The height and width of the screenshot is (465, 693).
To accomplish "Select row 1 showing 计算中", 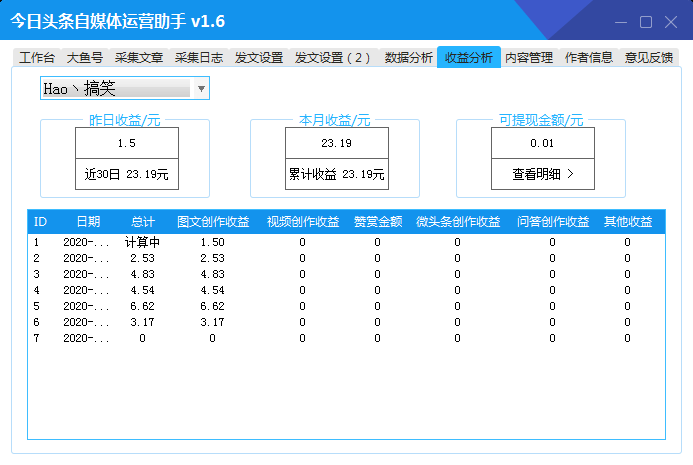I will click(142, 242).
